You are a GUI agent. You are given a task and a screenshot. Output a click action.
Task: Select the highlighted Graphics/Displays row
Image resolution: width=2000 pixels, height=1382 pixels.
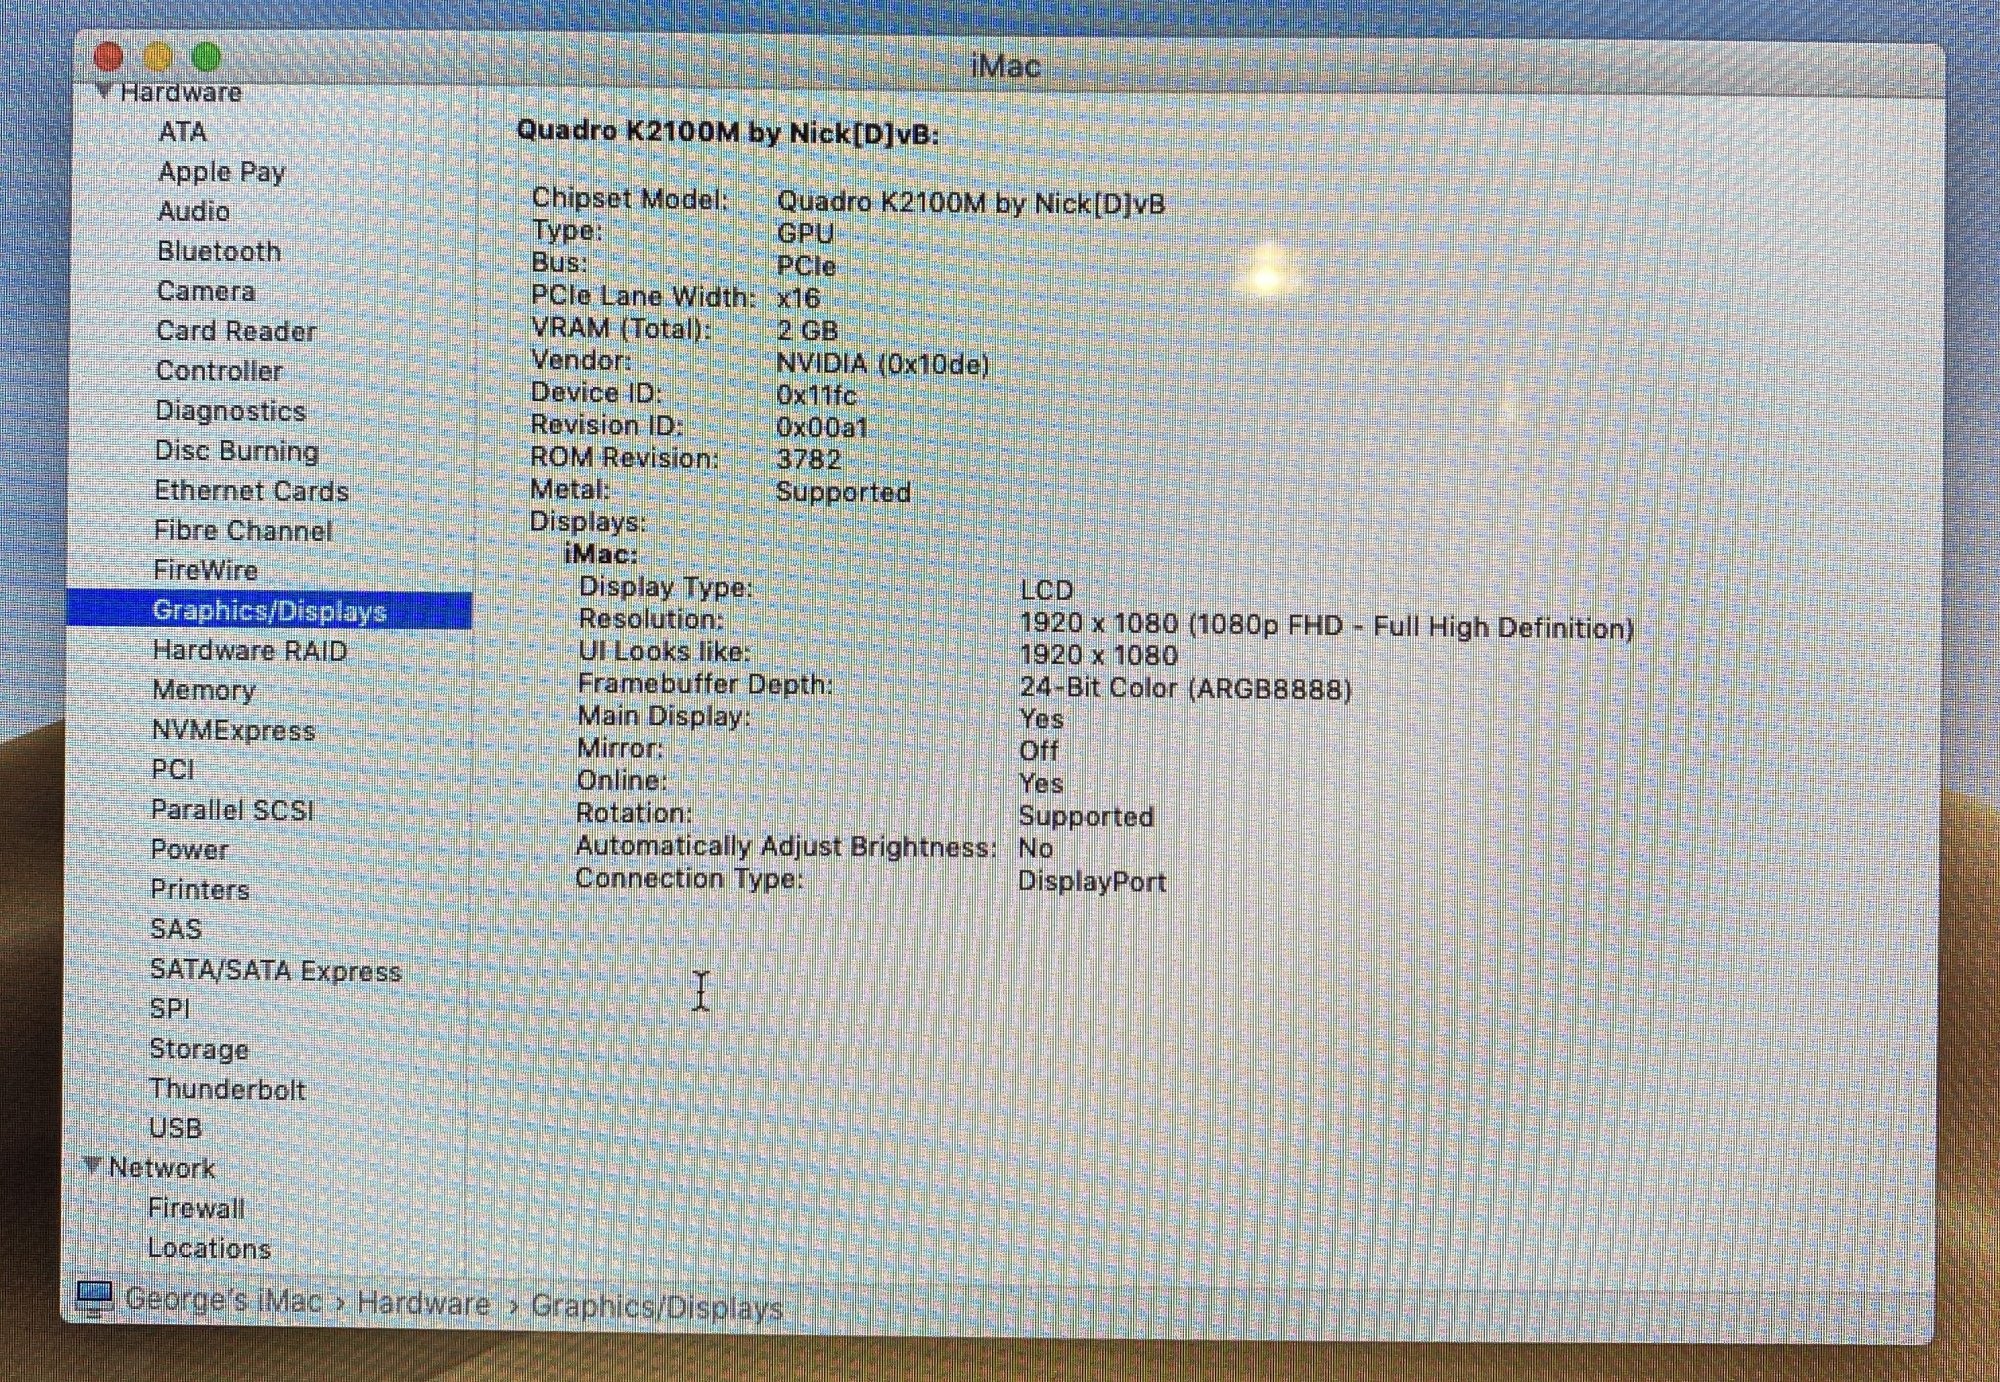click(x=270, y=611)
